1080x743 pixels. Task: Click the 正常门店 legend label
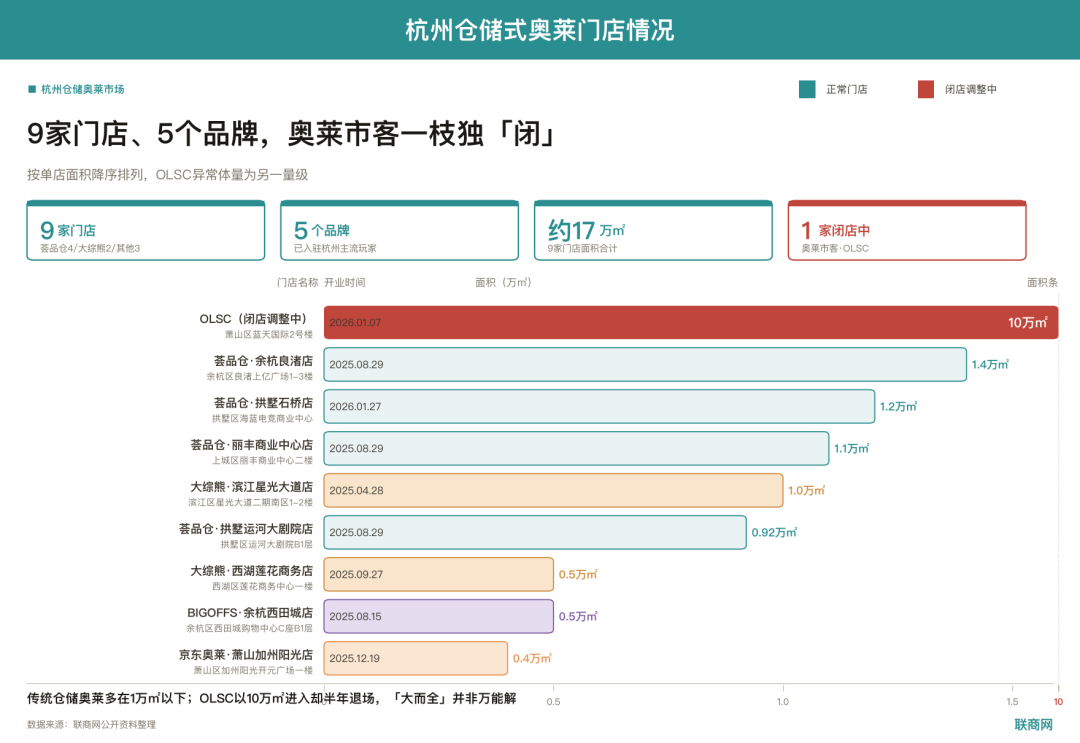847,90
